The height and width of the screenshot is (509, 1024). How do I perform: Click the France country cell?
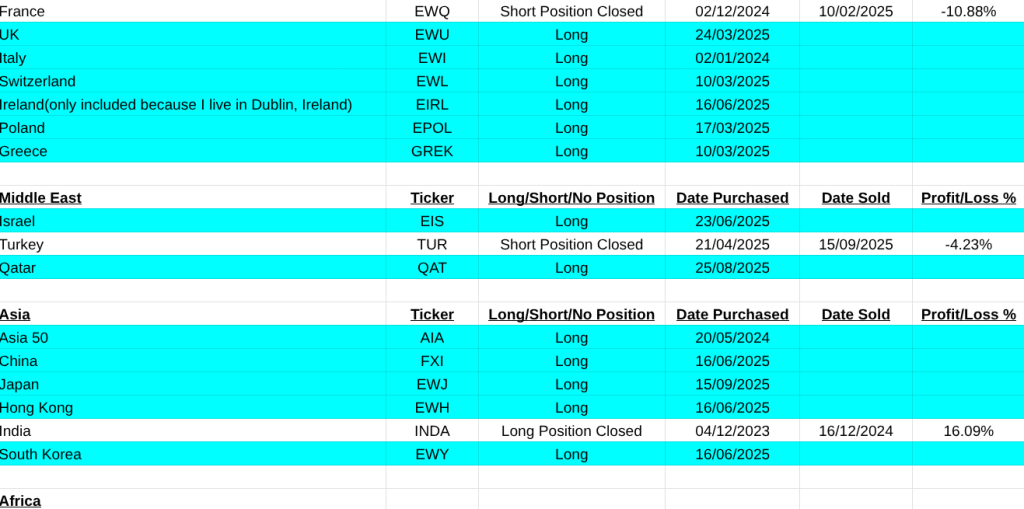tap(22, 11)
